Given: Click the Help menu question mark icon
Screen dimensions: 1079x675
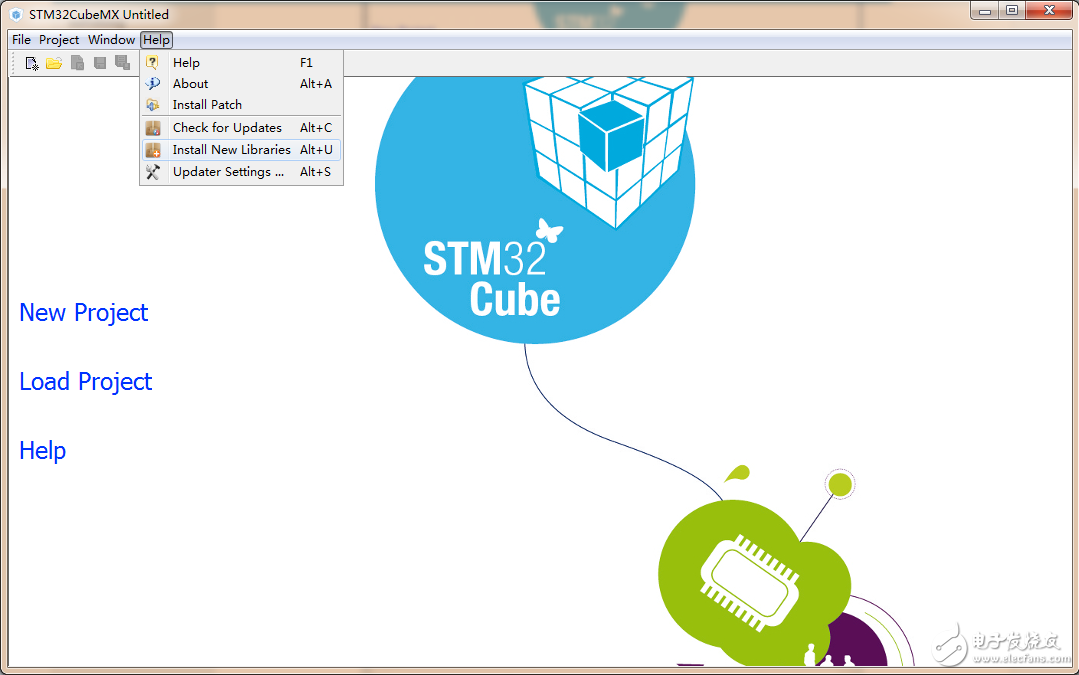Looking at the screenshot, I should coord(153,63).
